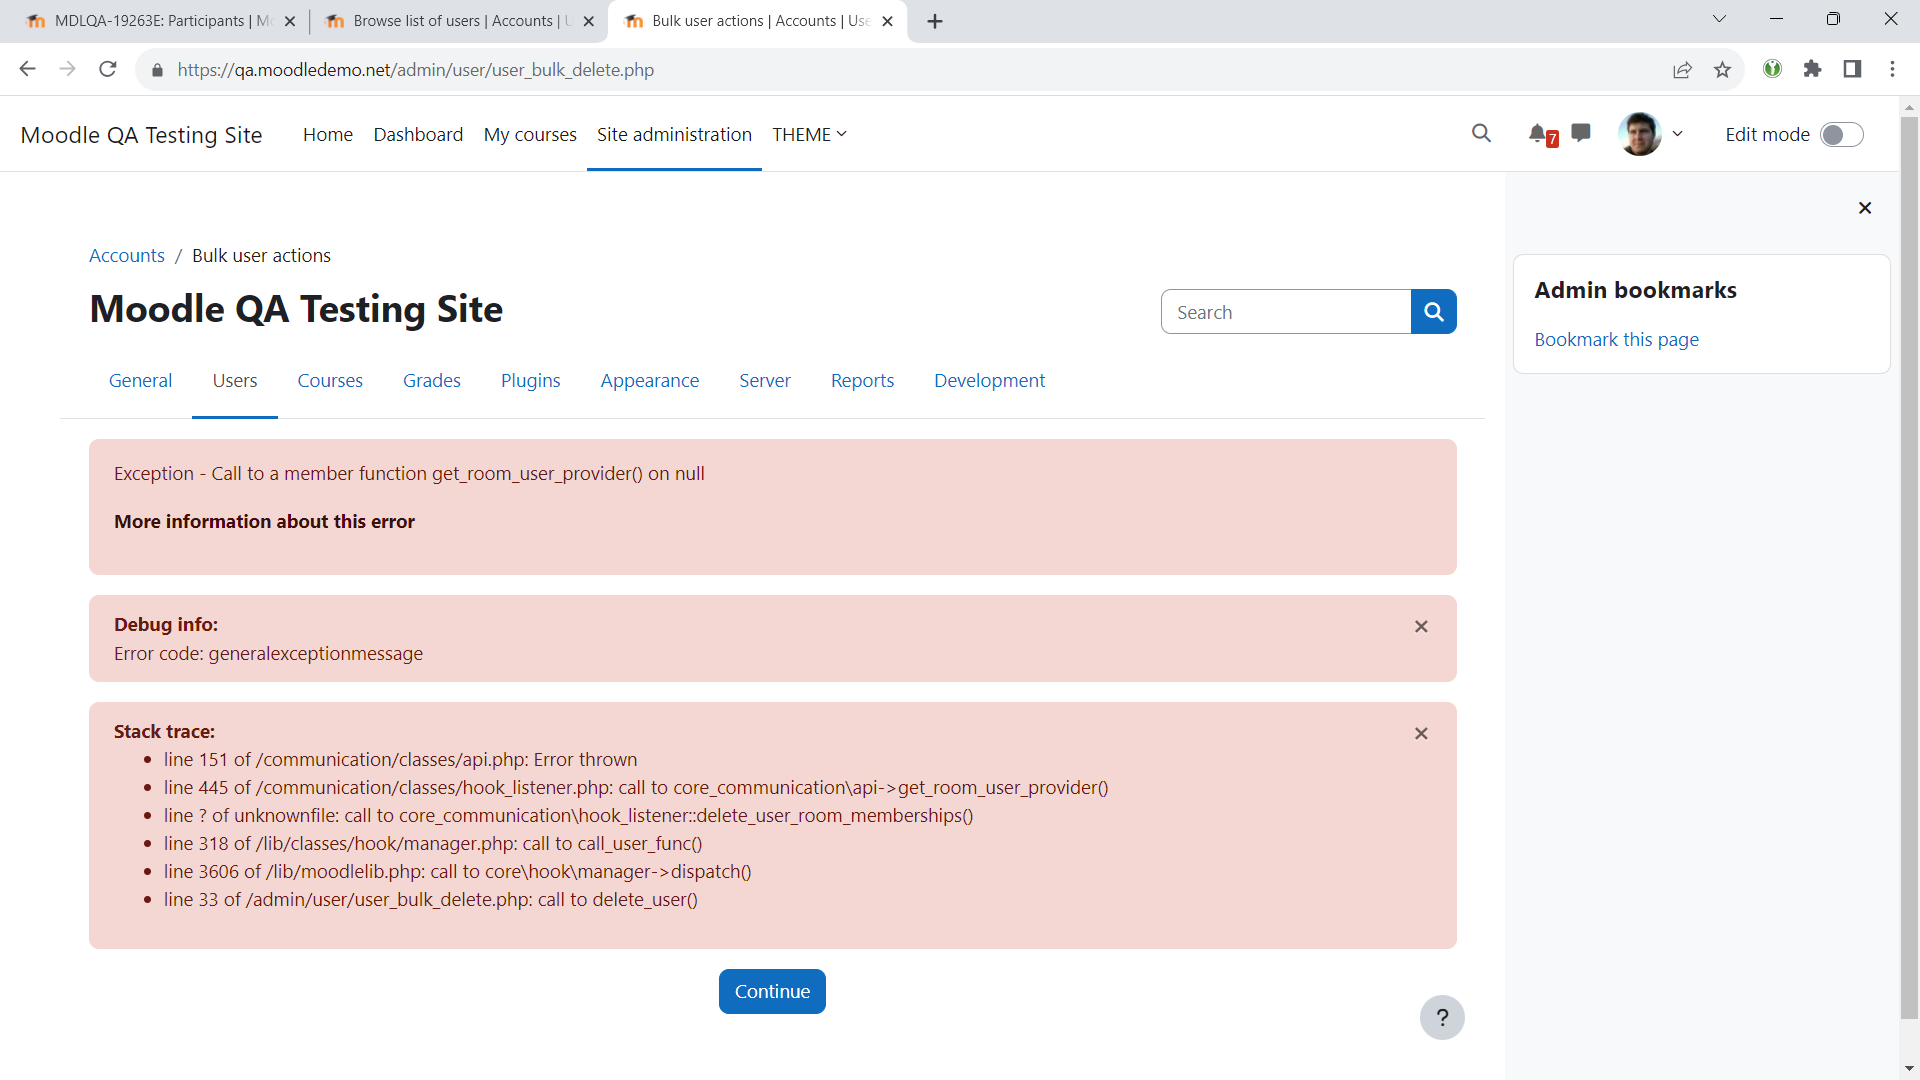Select Site administration in top navigation
The height and width of the screenshot is (1080, 1920).
click(674, 134)
